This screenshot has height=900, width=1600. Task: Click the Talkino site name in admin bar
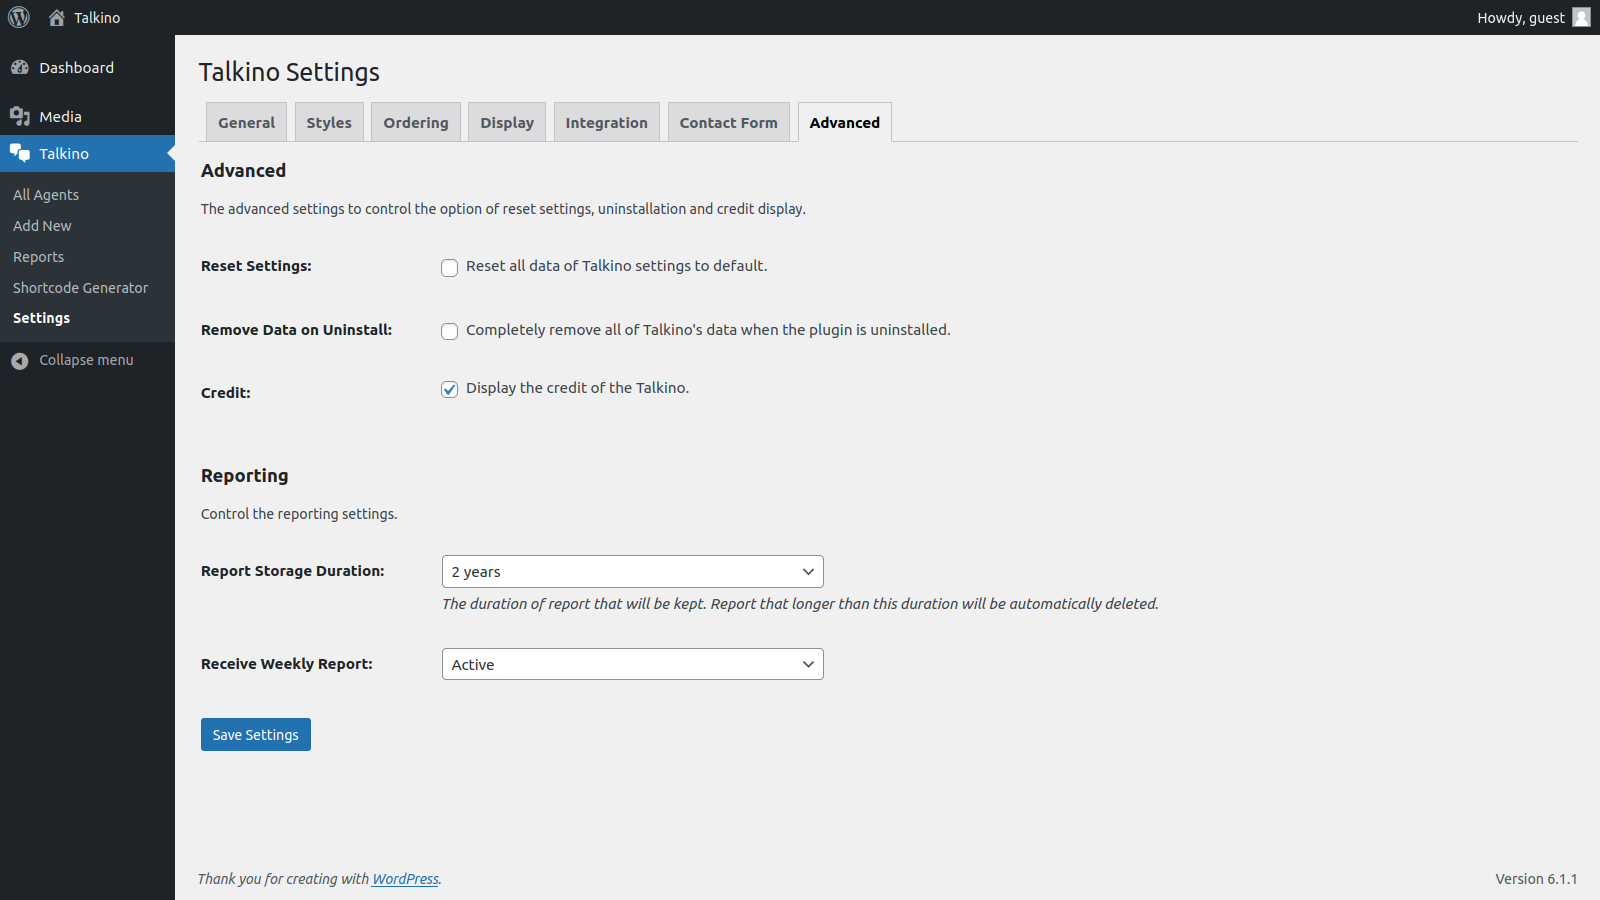pos(97,18)
